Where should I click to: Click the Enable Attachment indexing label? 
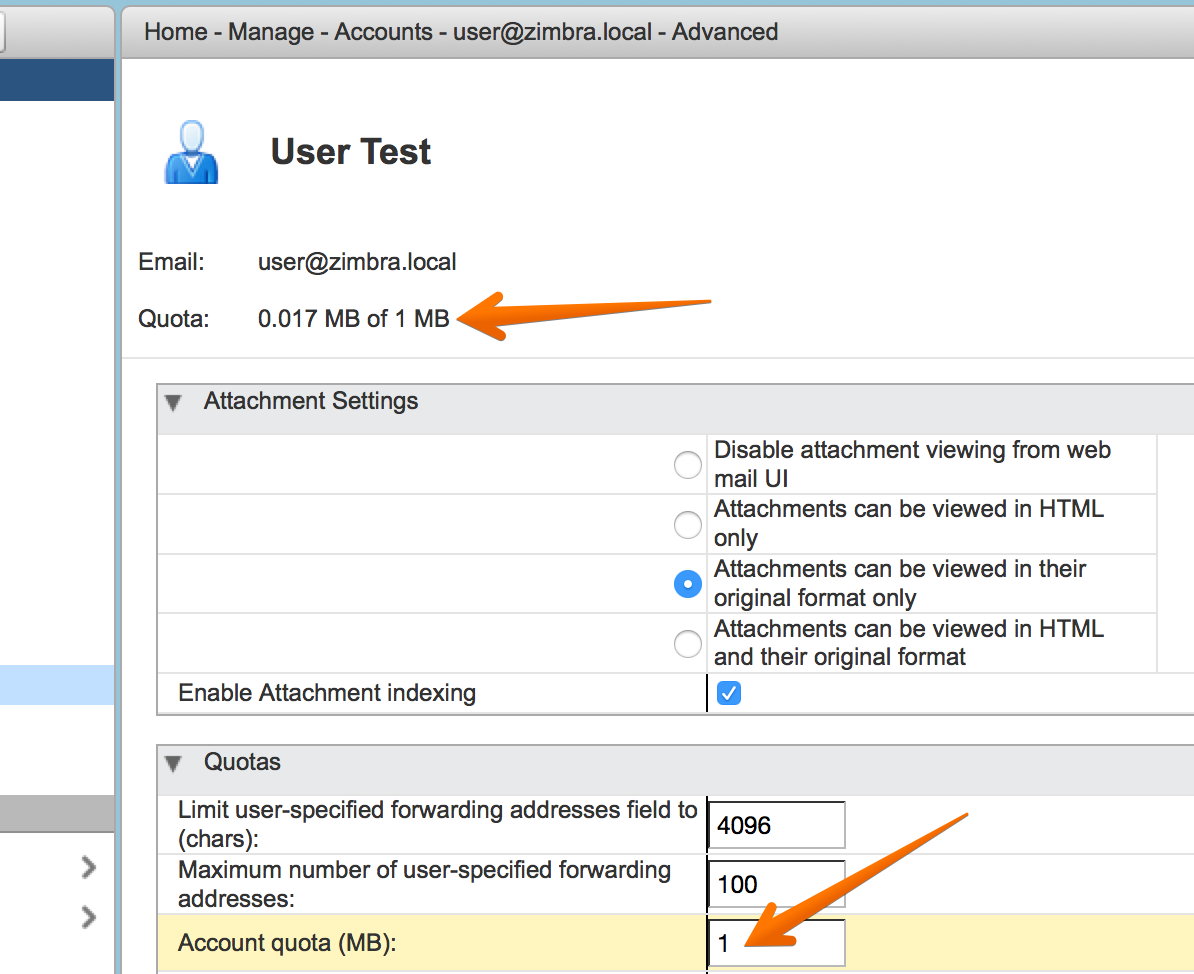[327, 693]
